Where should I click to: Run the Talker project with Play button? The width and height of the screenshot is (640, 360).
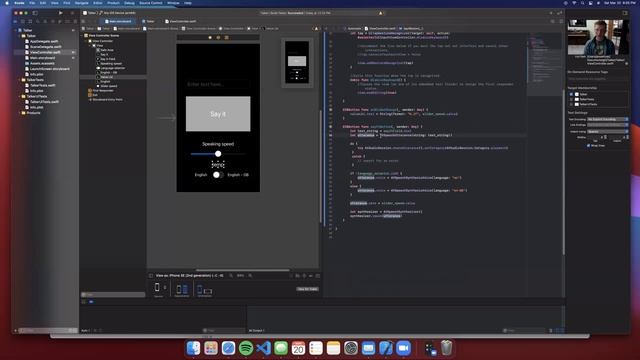tap(61, 13)
